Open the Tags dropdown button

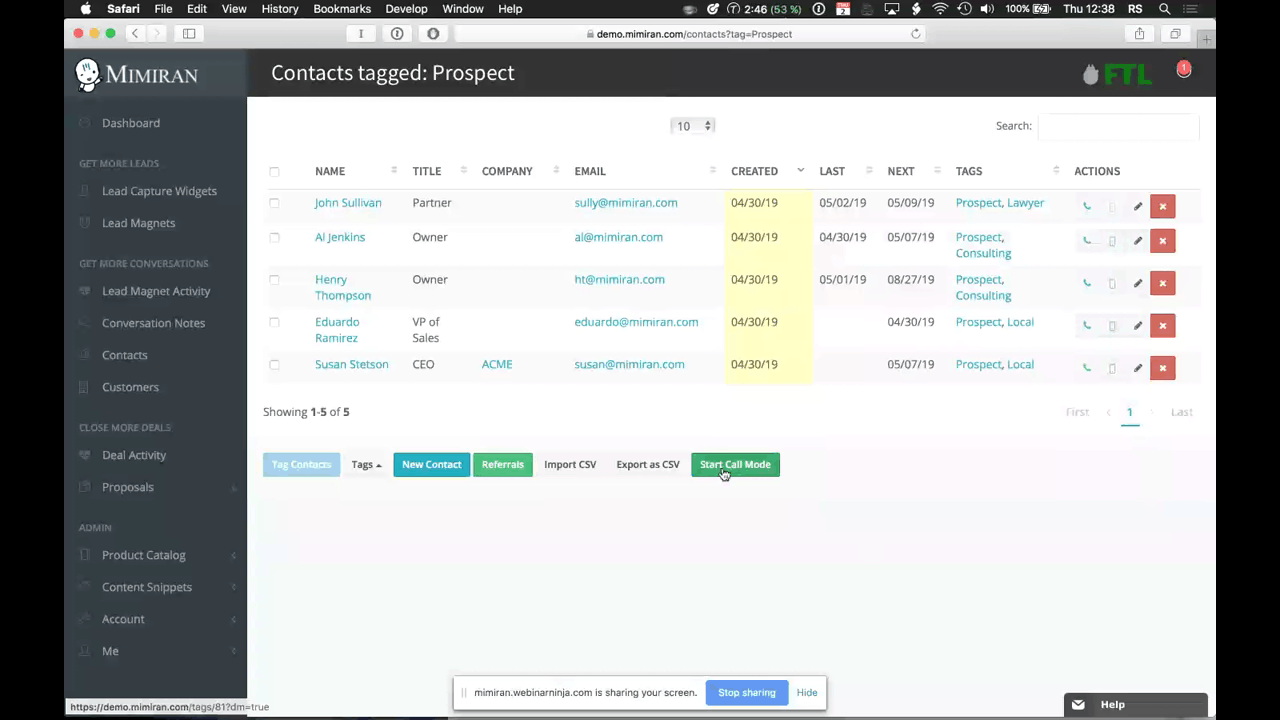tap(366, 465)
